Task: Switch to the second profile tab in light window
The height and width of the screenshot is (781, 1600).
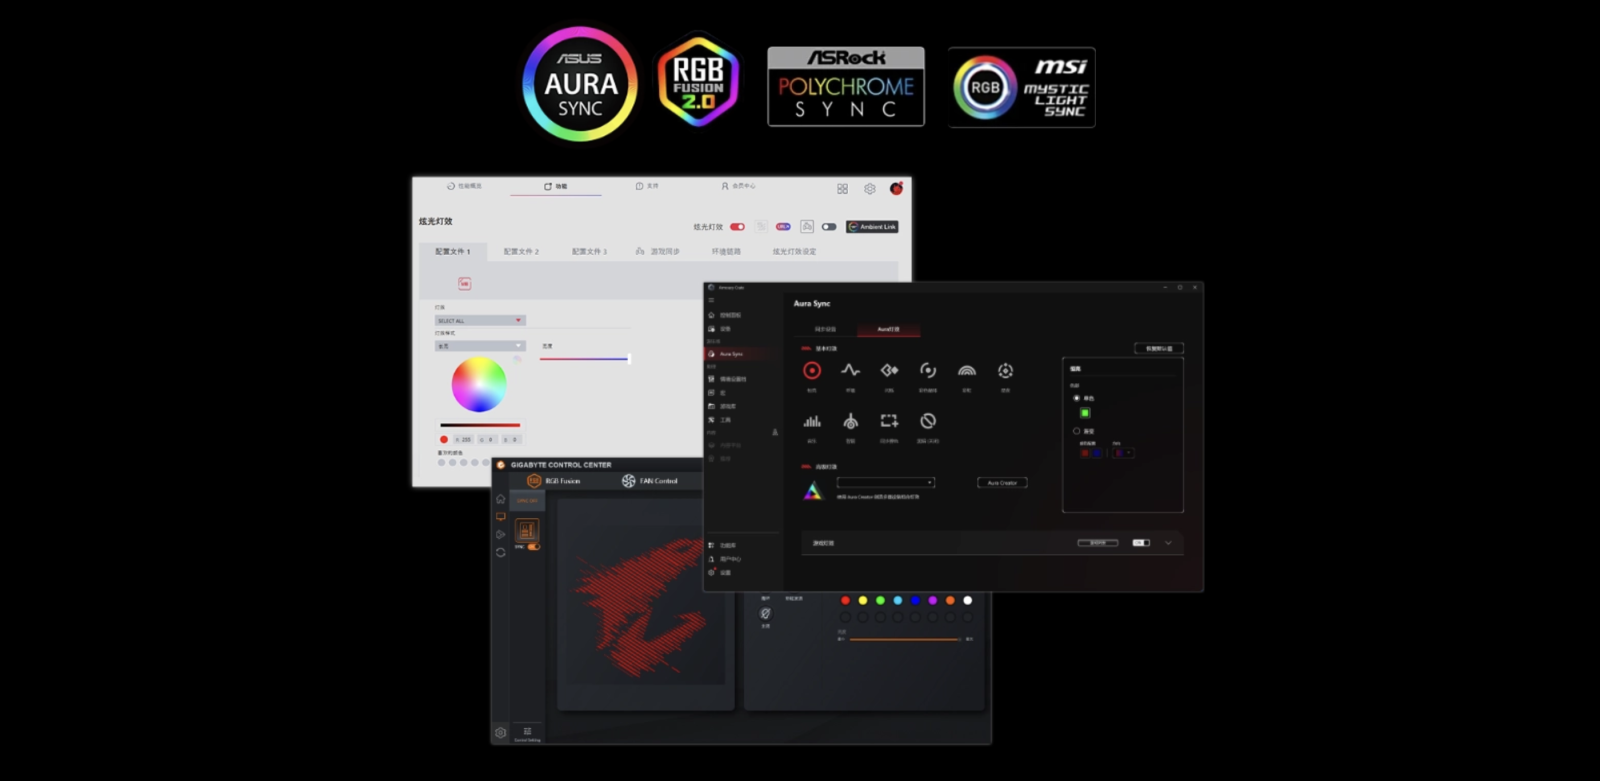Action: pos(521,251)
